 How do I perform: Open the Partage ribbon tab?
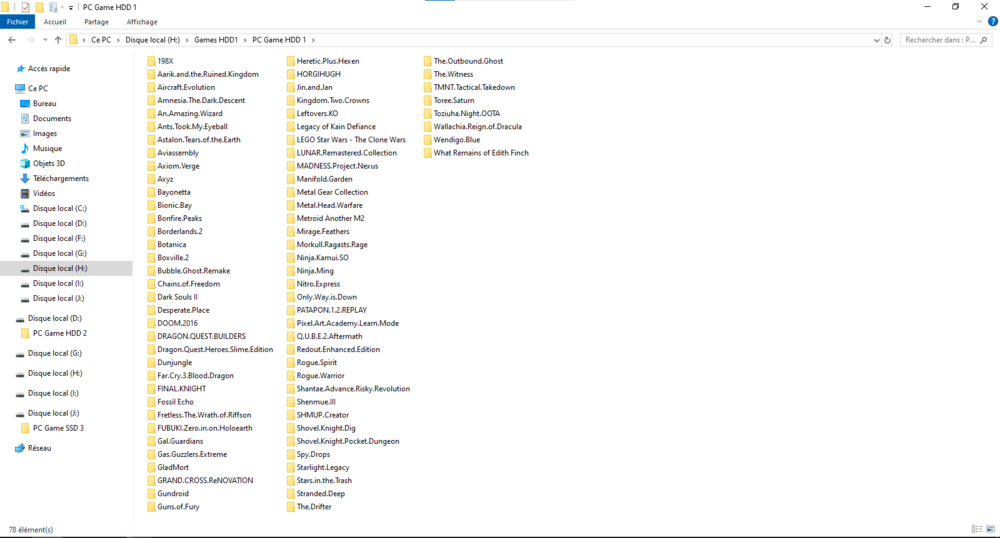pos(97,21)
